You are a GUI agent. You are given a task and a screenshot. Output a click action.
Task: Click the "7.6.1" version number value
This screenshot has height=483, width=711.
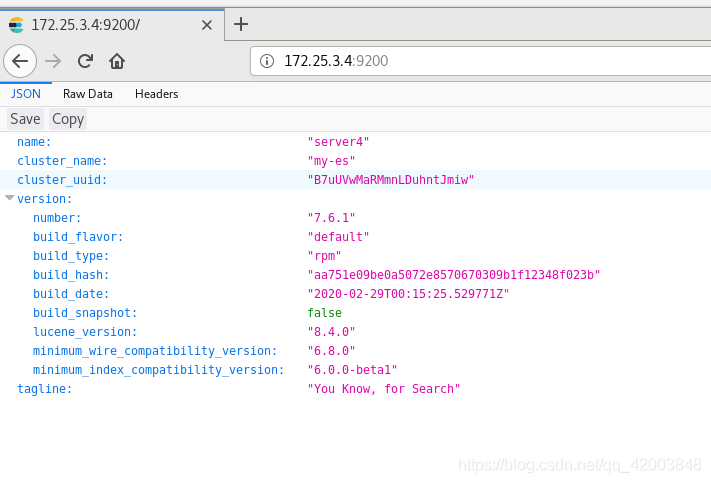tap(331, 218)
